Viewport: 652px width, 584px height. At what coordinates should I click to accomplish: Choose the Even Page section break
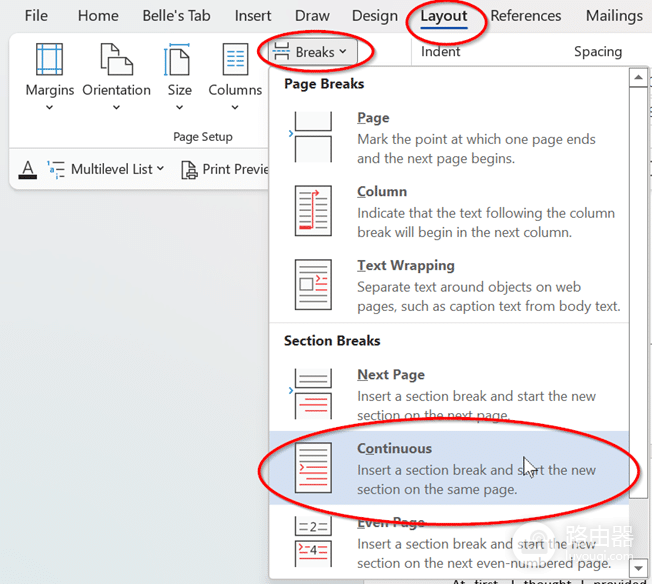449,542
